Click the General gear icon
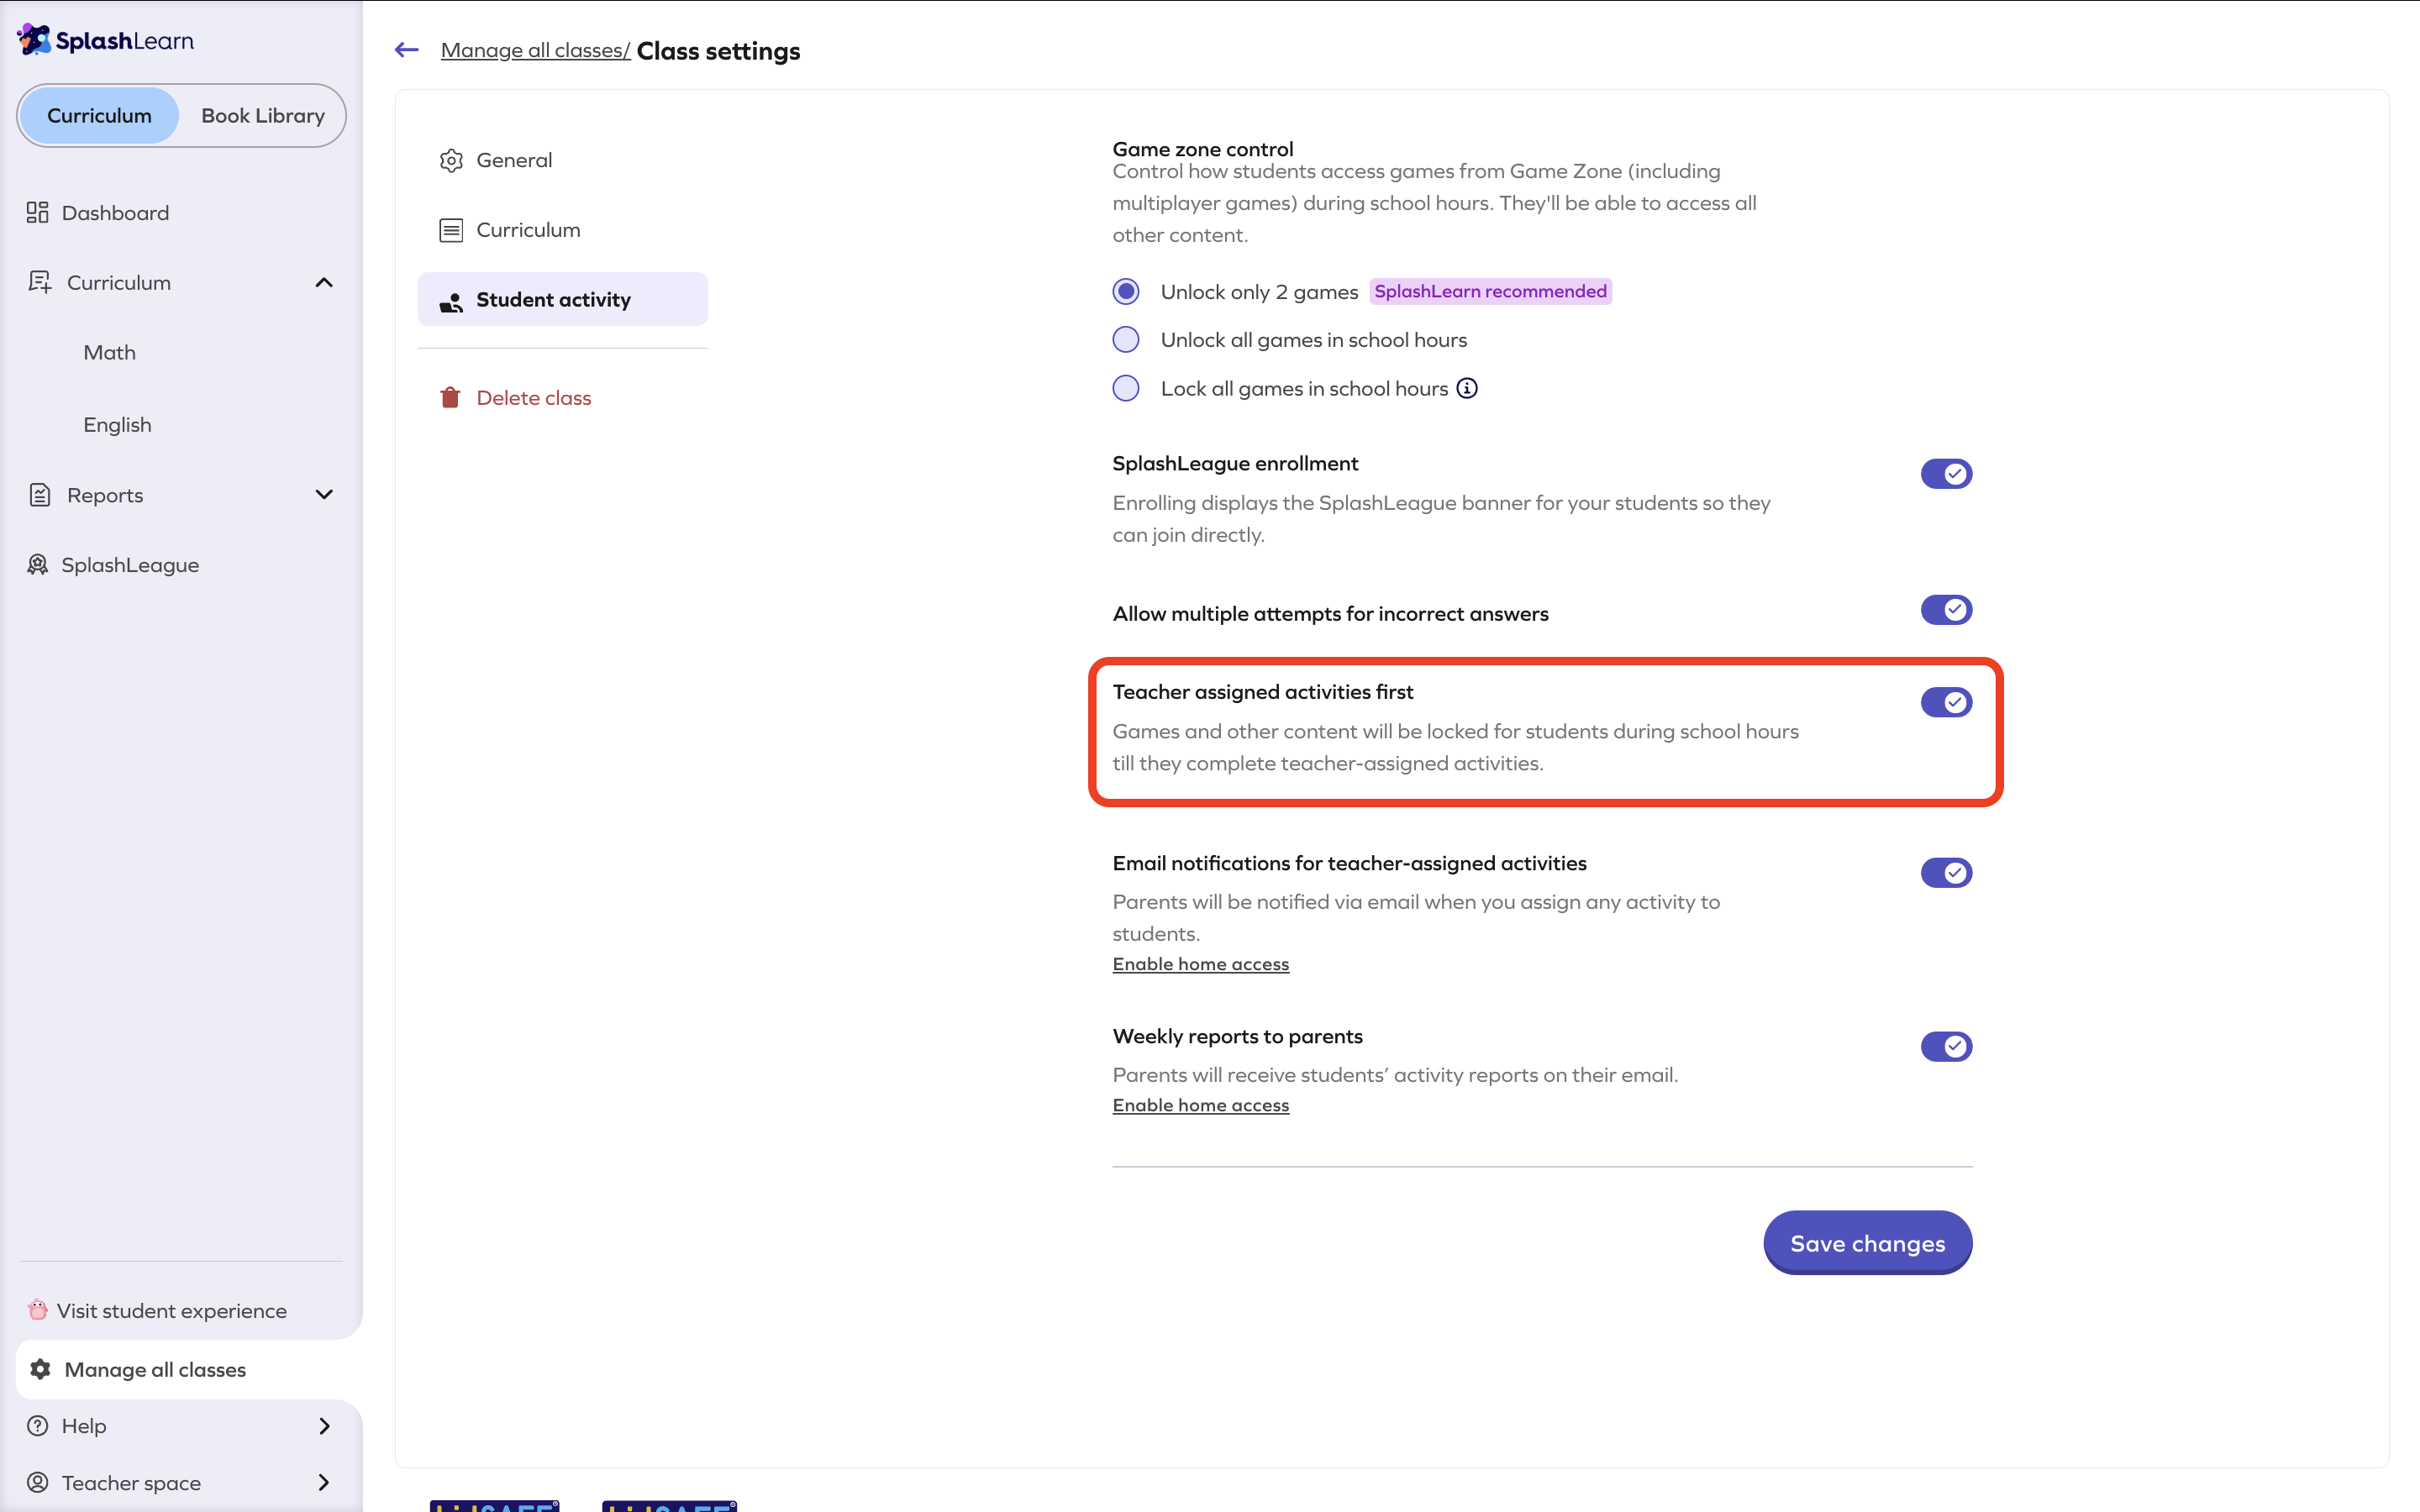This screenshot has width=2420, height=1512. click(x=451, y=160)
